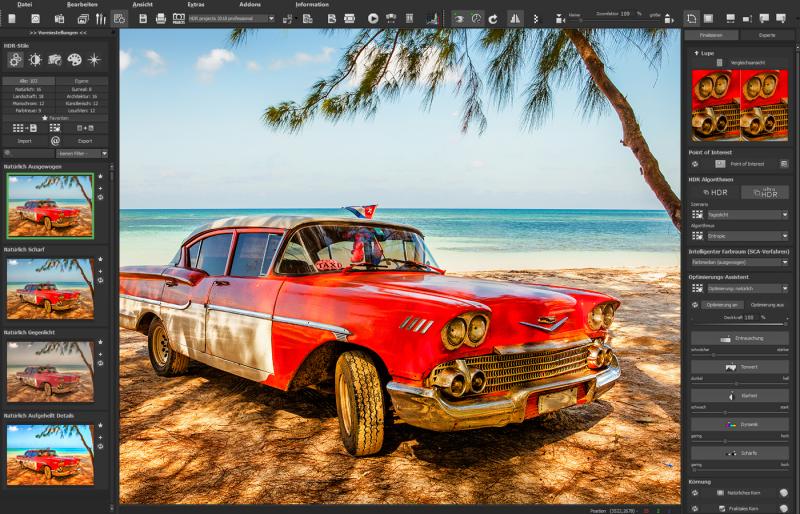Turn on optimization with 'Optimierung an'
Viewport: 800px width, 514px height.
(720, 304)
